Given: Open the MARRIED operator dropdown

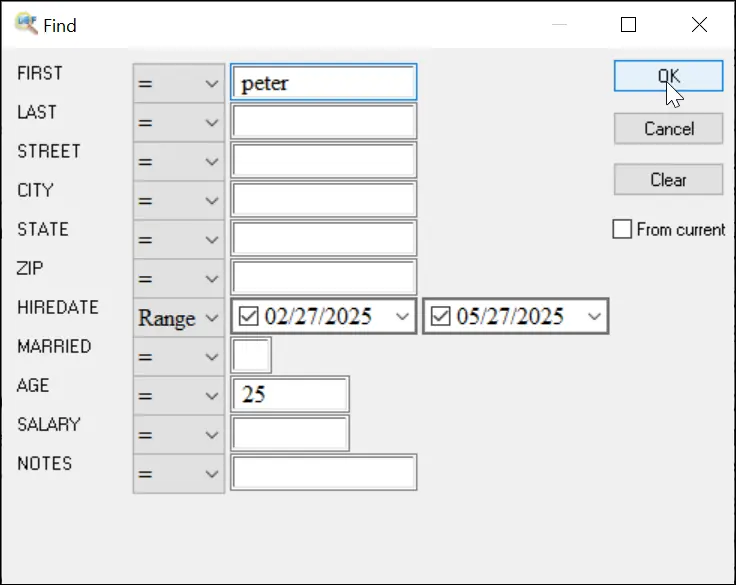Looking at the screenshot, I should (x=179, y=356).
